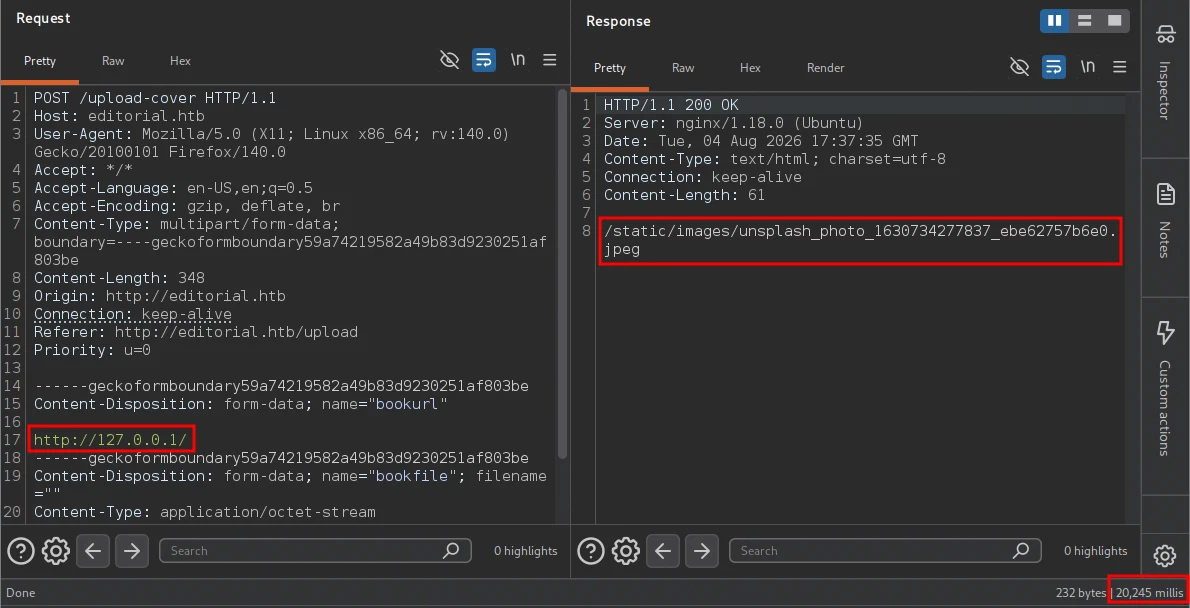Click magnifier icon in Response search
The image size is (1190, 608).
(x=1022, y=550)
